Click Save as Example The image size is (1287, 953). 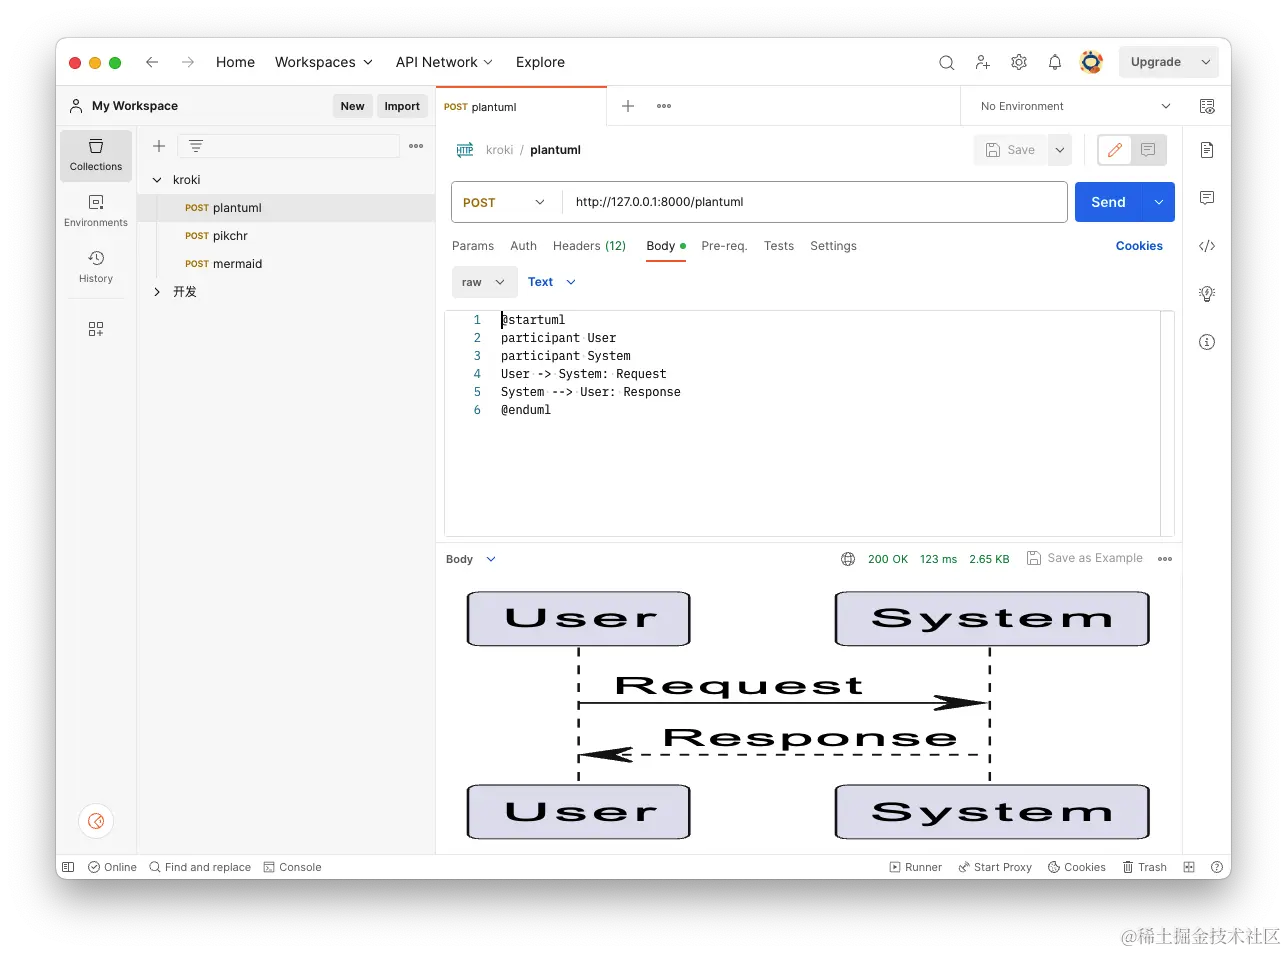tap(1085, 558)
